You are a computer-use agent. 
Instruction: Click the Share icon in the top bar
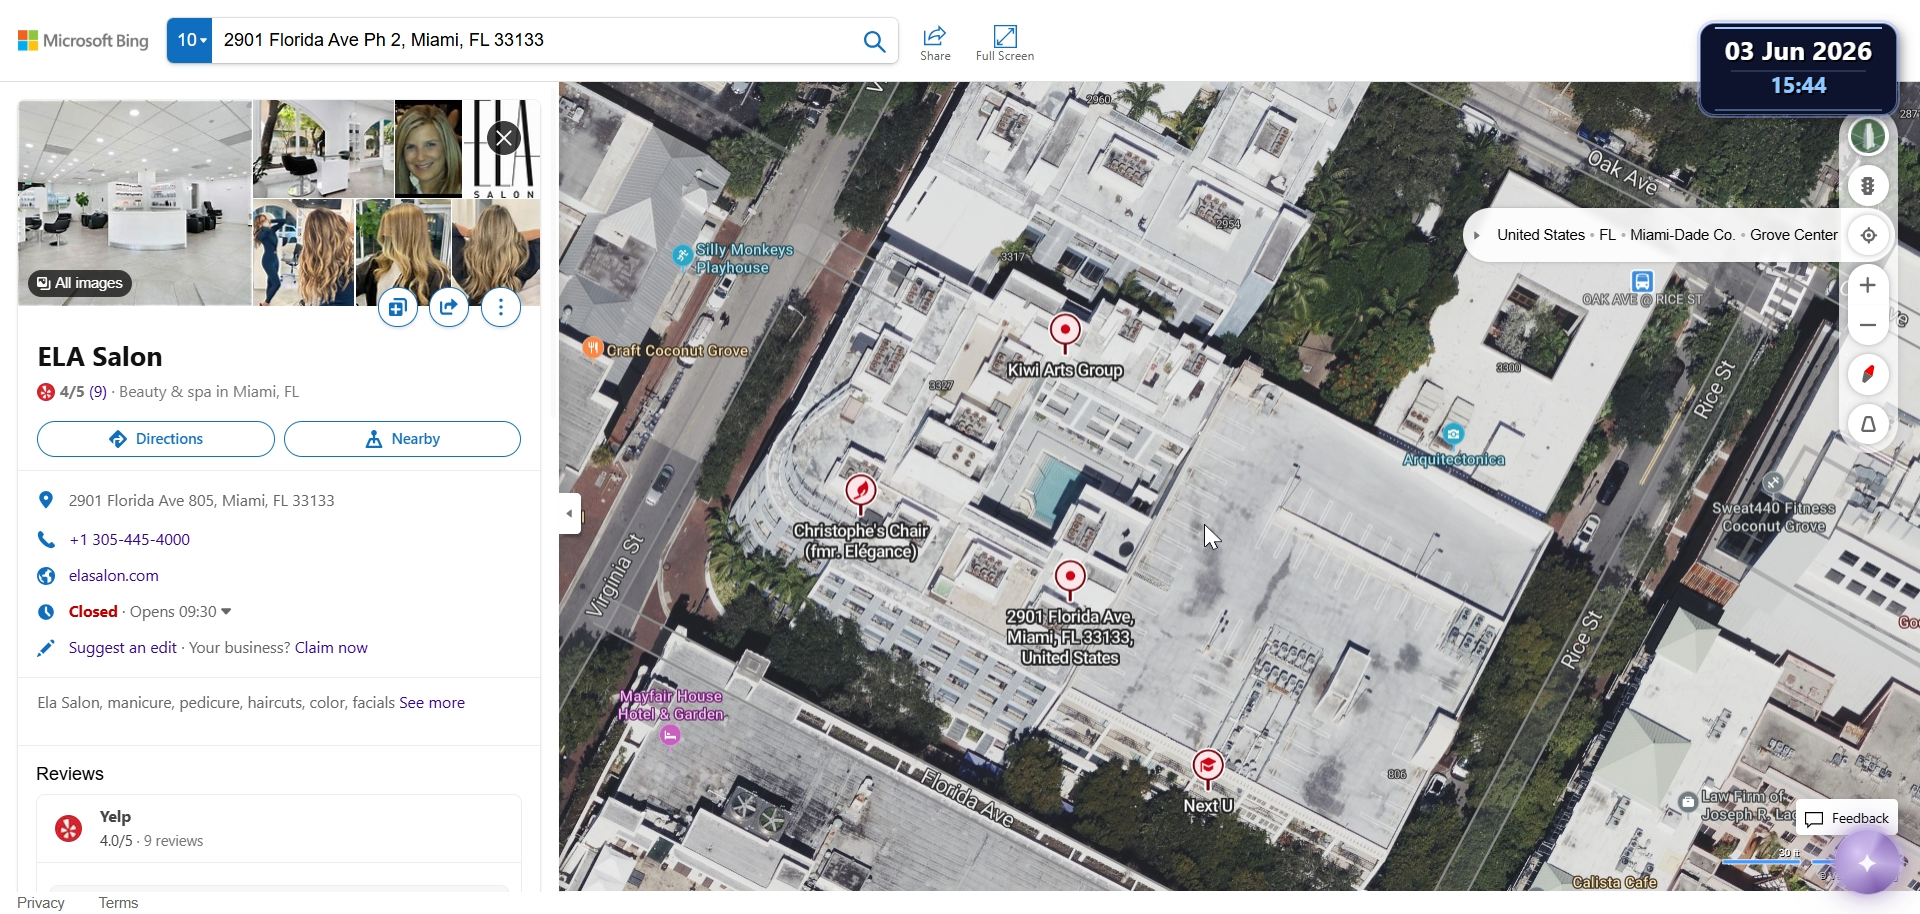coord(935,43)
